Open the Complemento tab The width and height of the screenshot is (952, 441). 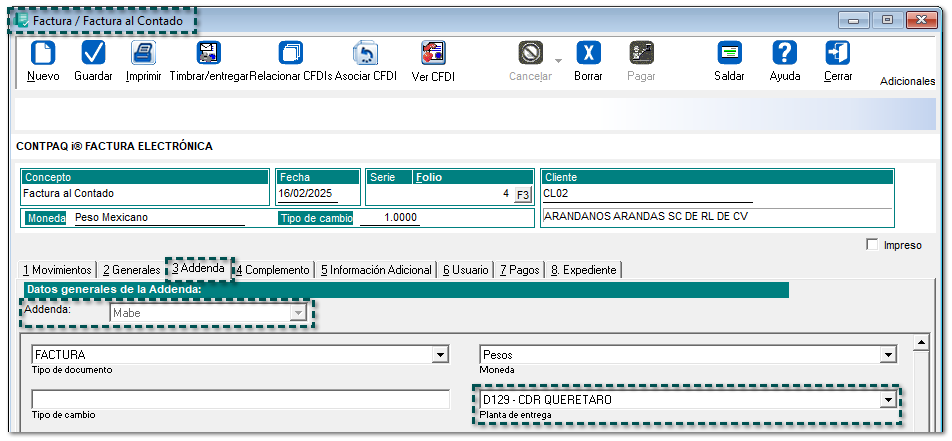coord(273,270)
